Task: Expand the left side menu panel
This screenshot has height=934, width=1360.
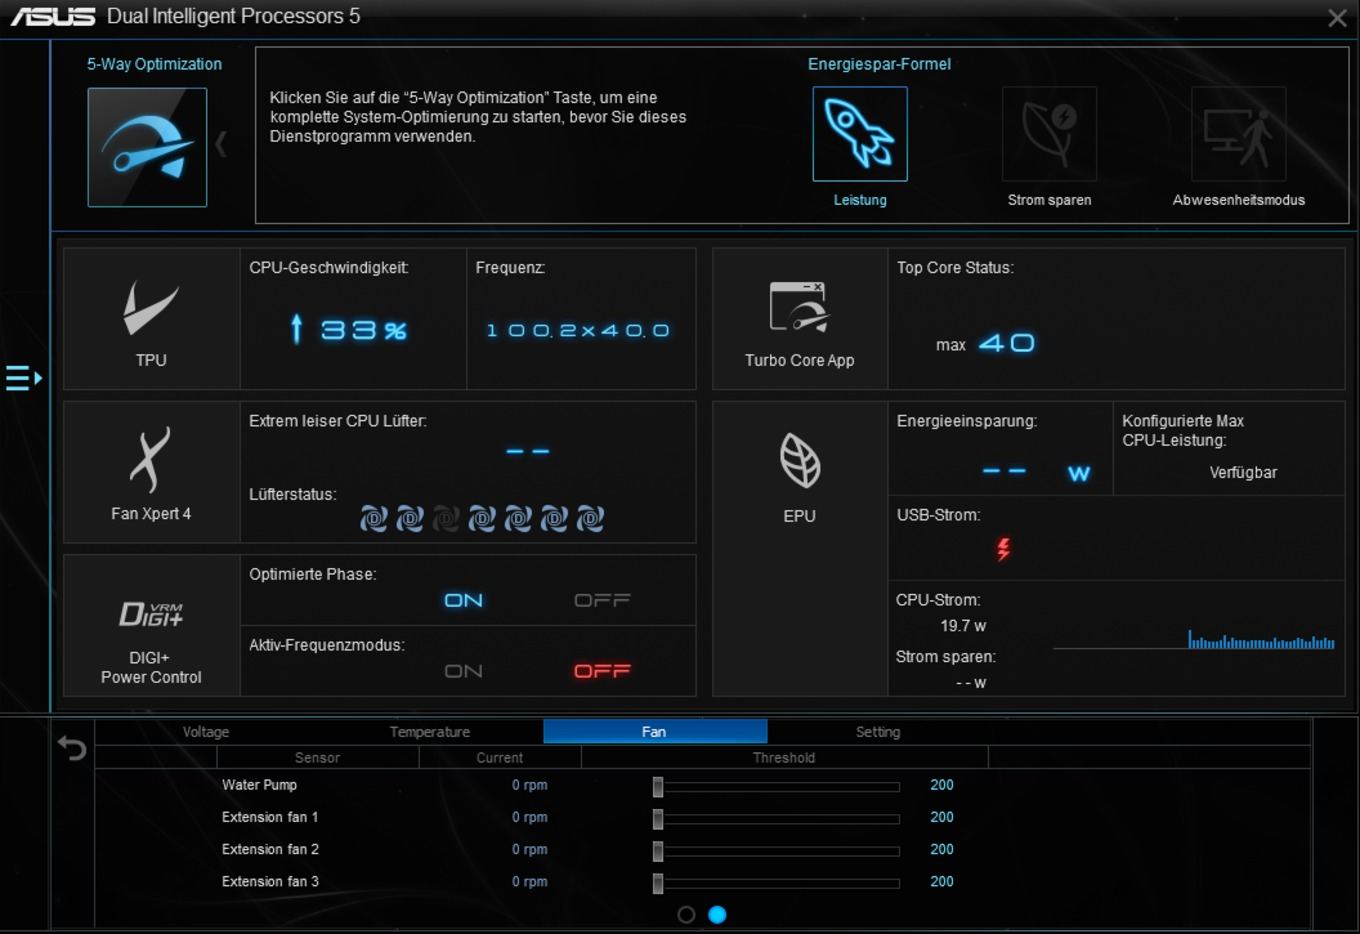Action: [23, 378]
